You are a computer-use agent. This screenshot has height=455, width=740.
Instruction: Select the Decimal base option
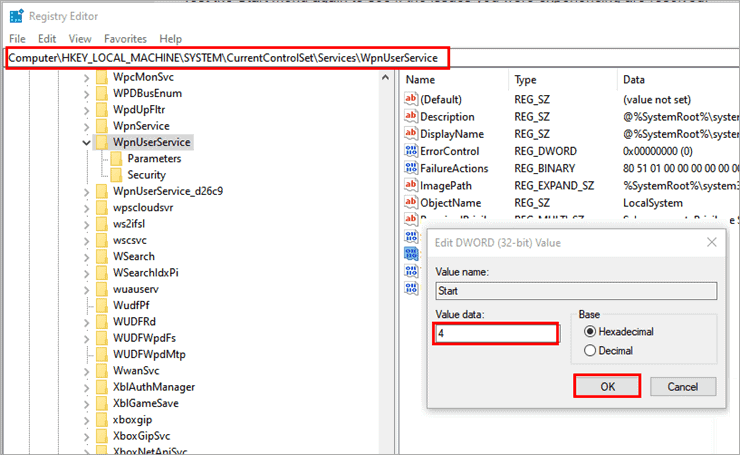pos(590,351)
